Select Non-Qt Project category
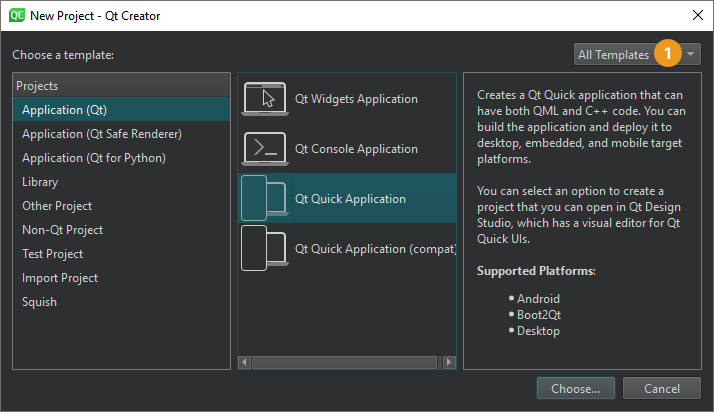Image resolution: width=714 pixels, height=412 pixels. tap(62, 230)
